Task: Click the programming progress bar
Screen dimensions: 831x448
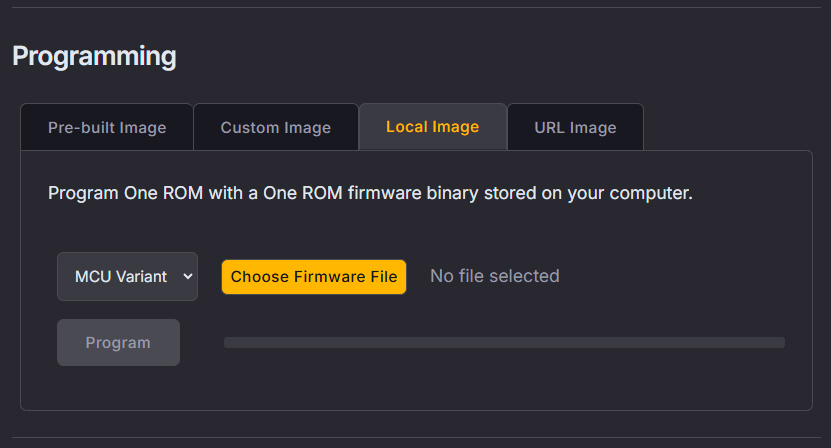Action: [504, 342]
